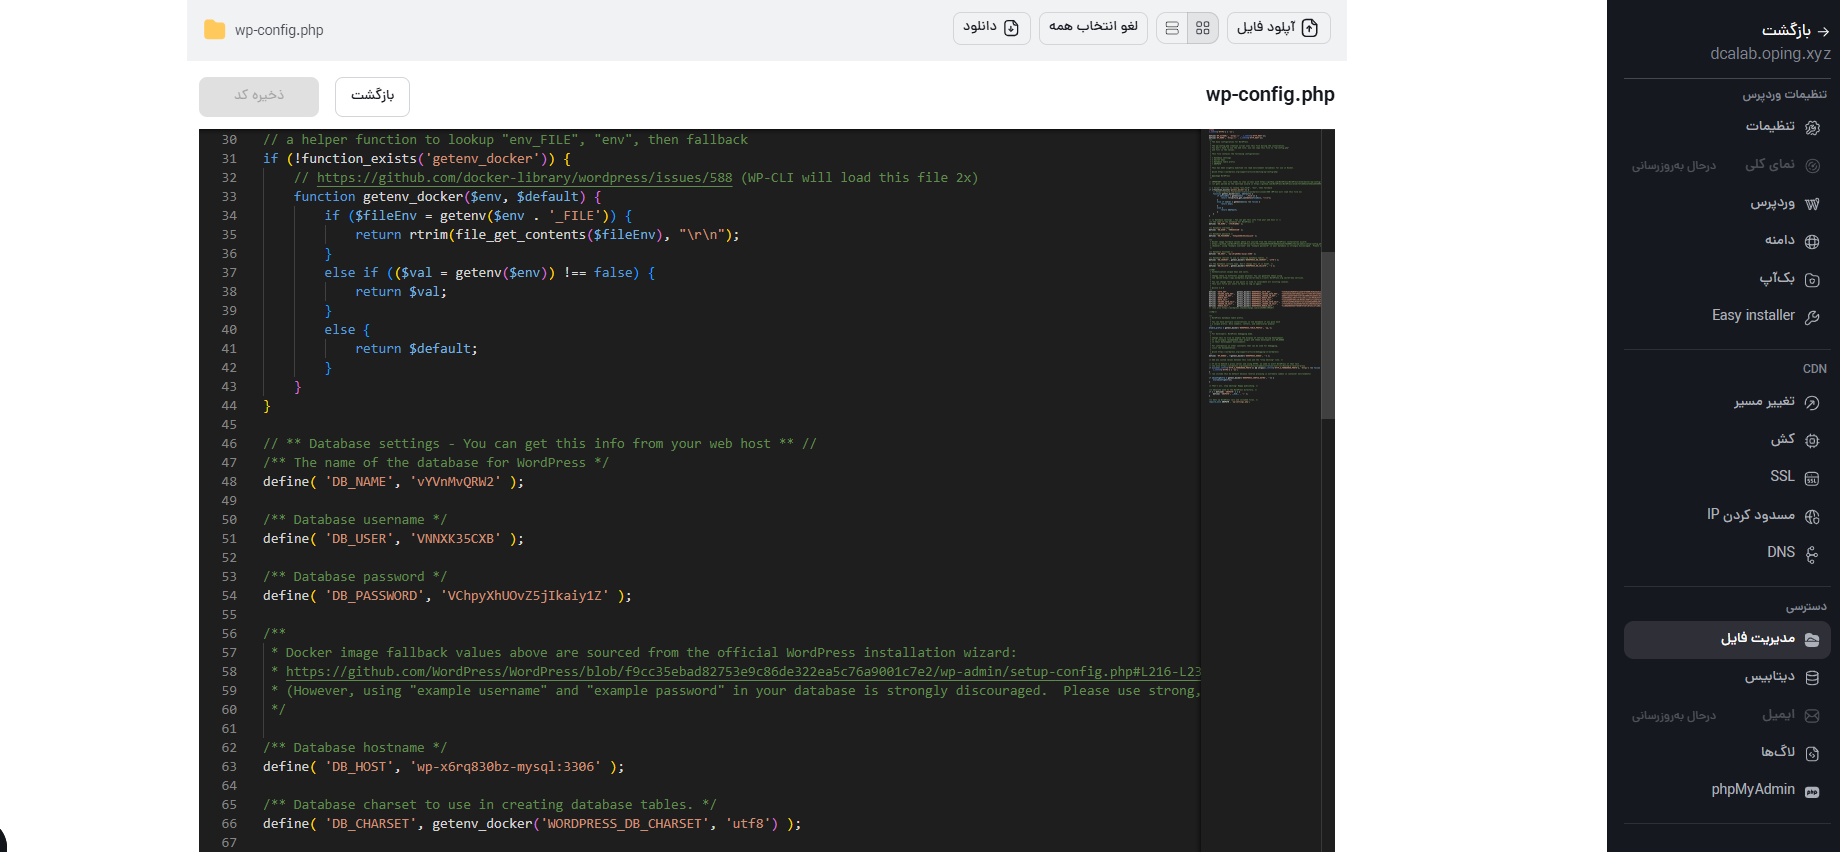1840x852 pixels.
Task: Select the مسدود کردن IP menu text
Action: tap(1751, 515)
